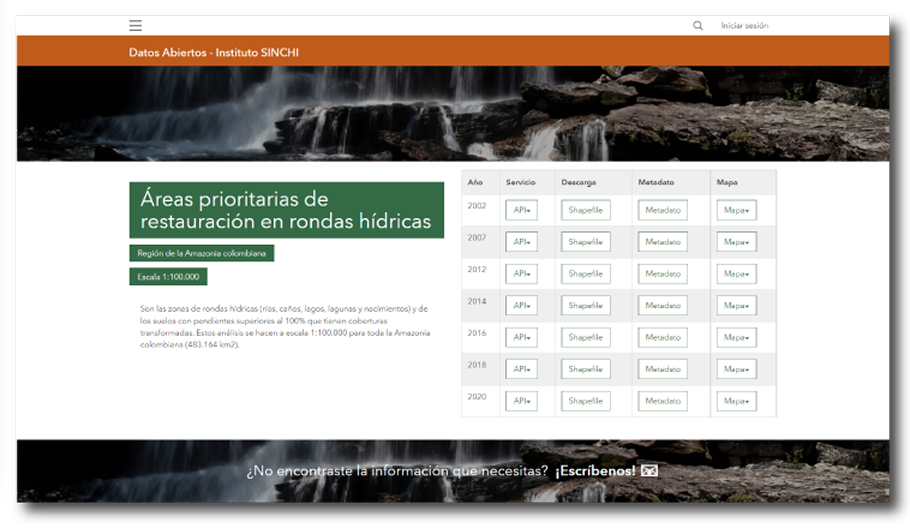Open Mapa dropdown for year 2018
This screenshot has width=910, height=530.
click(736, 370)
